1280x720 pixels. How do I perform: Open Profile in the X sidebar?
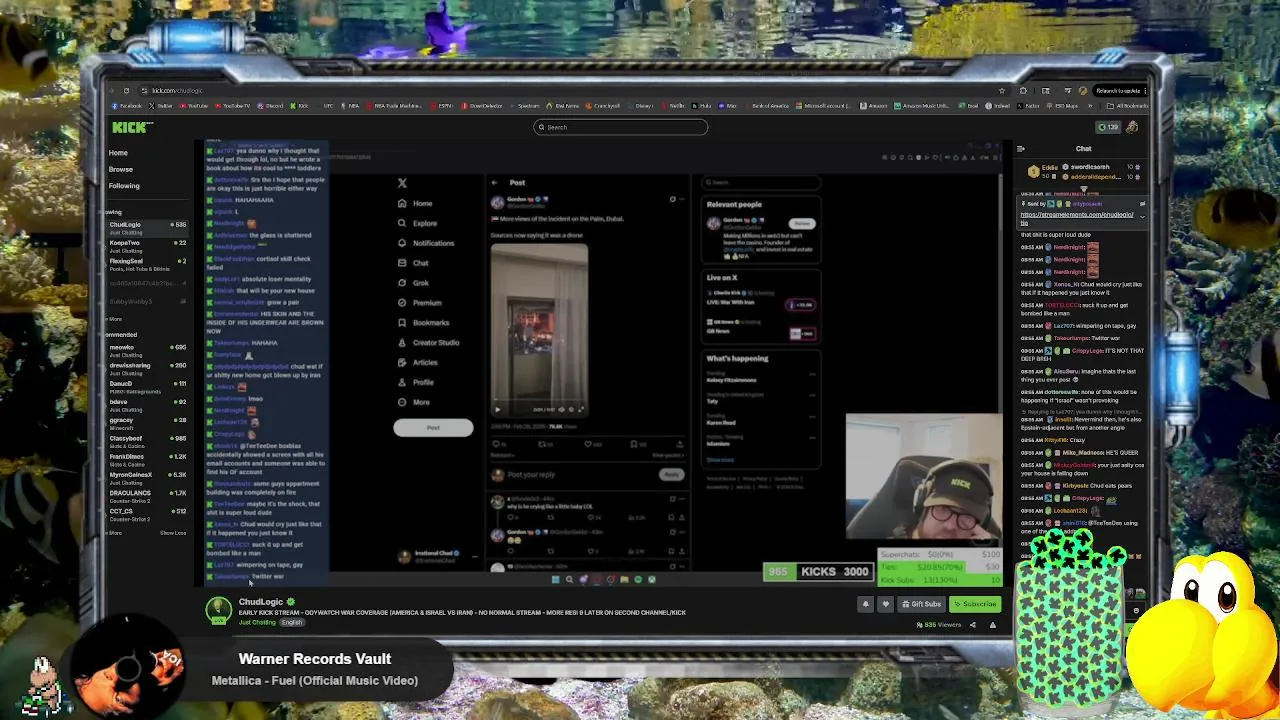pos(416,382)
